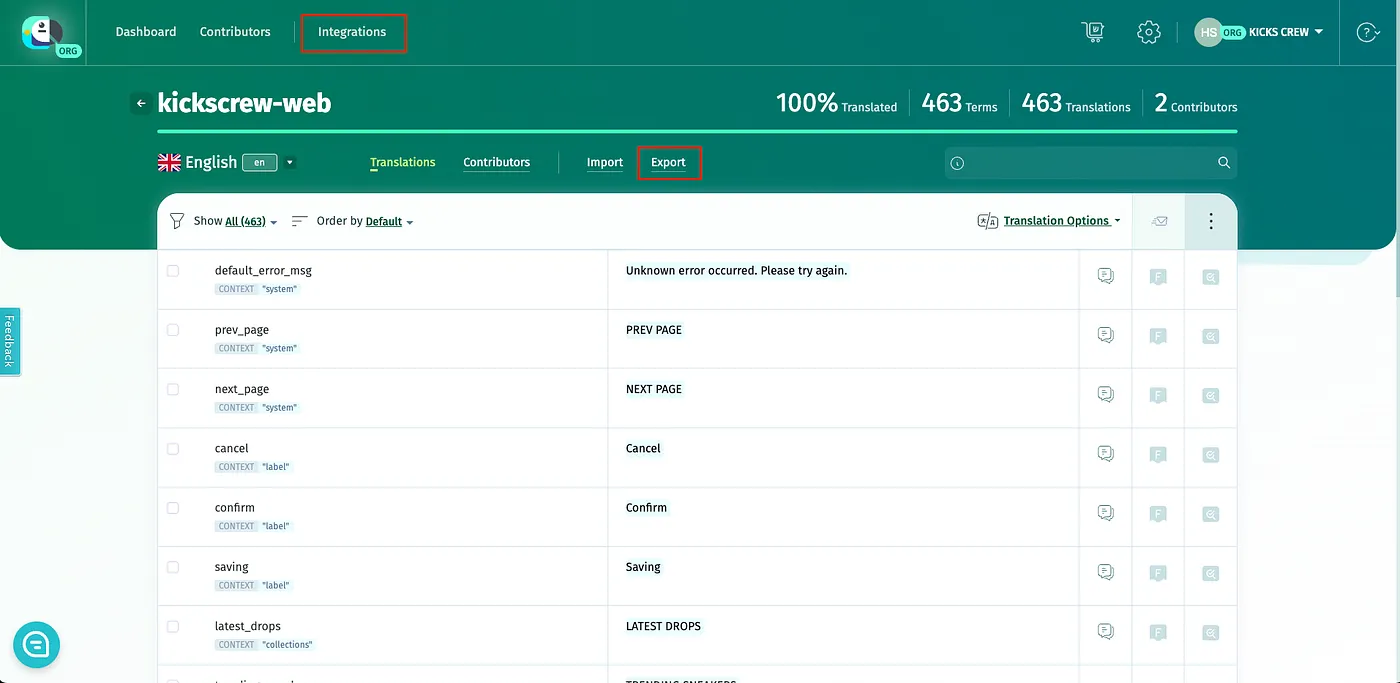Select the cancel term checkbox
The height and width of the screenshot is (683, 1400).
point(173,449)
